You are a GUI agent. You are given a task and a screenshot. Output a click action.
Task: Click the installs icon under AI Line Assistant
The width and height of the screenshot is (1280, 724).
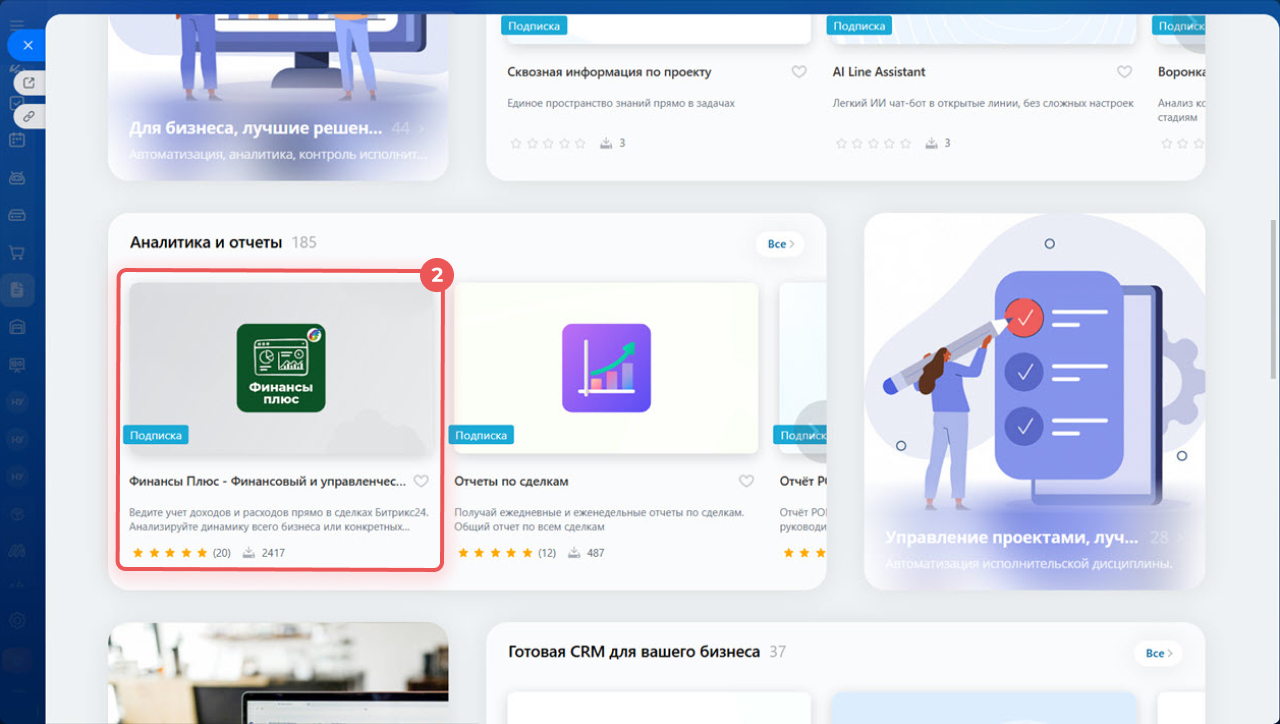point(932,143)
